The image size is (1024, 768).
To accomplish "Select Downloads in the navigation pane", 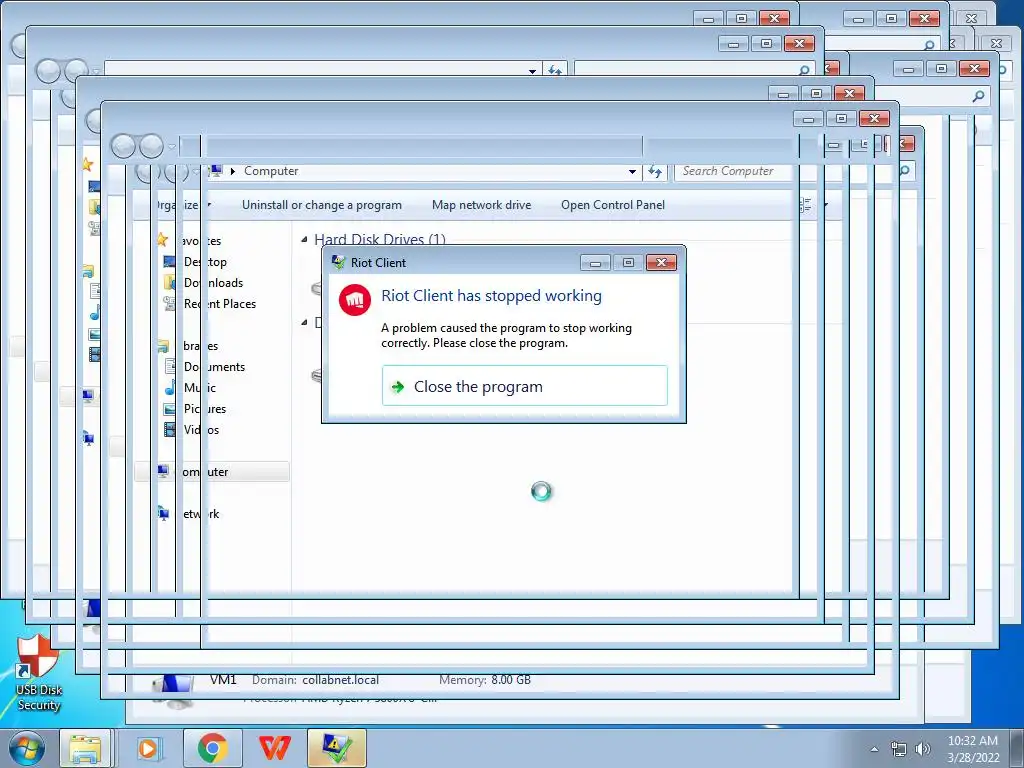I will [214, 283].
